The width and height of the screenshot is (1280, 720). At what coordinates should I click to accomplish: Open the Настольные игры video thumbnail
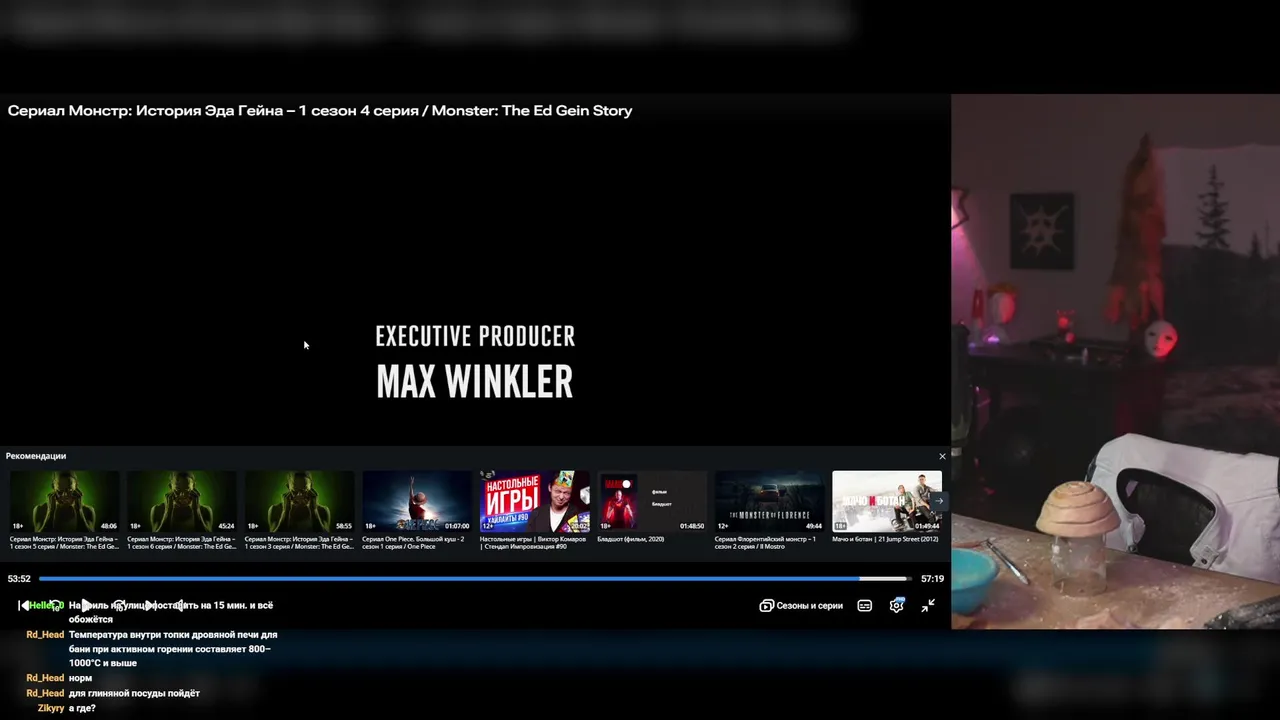coord(534,501)
